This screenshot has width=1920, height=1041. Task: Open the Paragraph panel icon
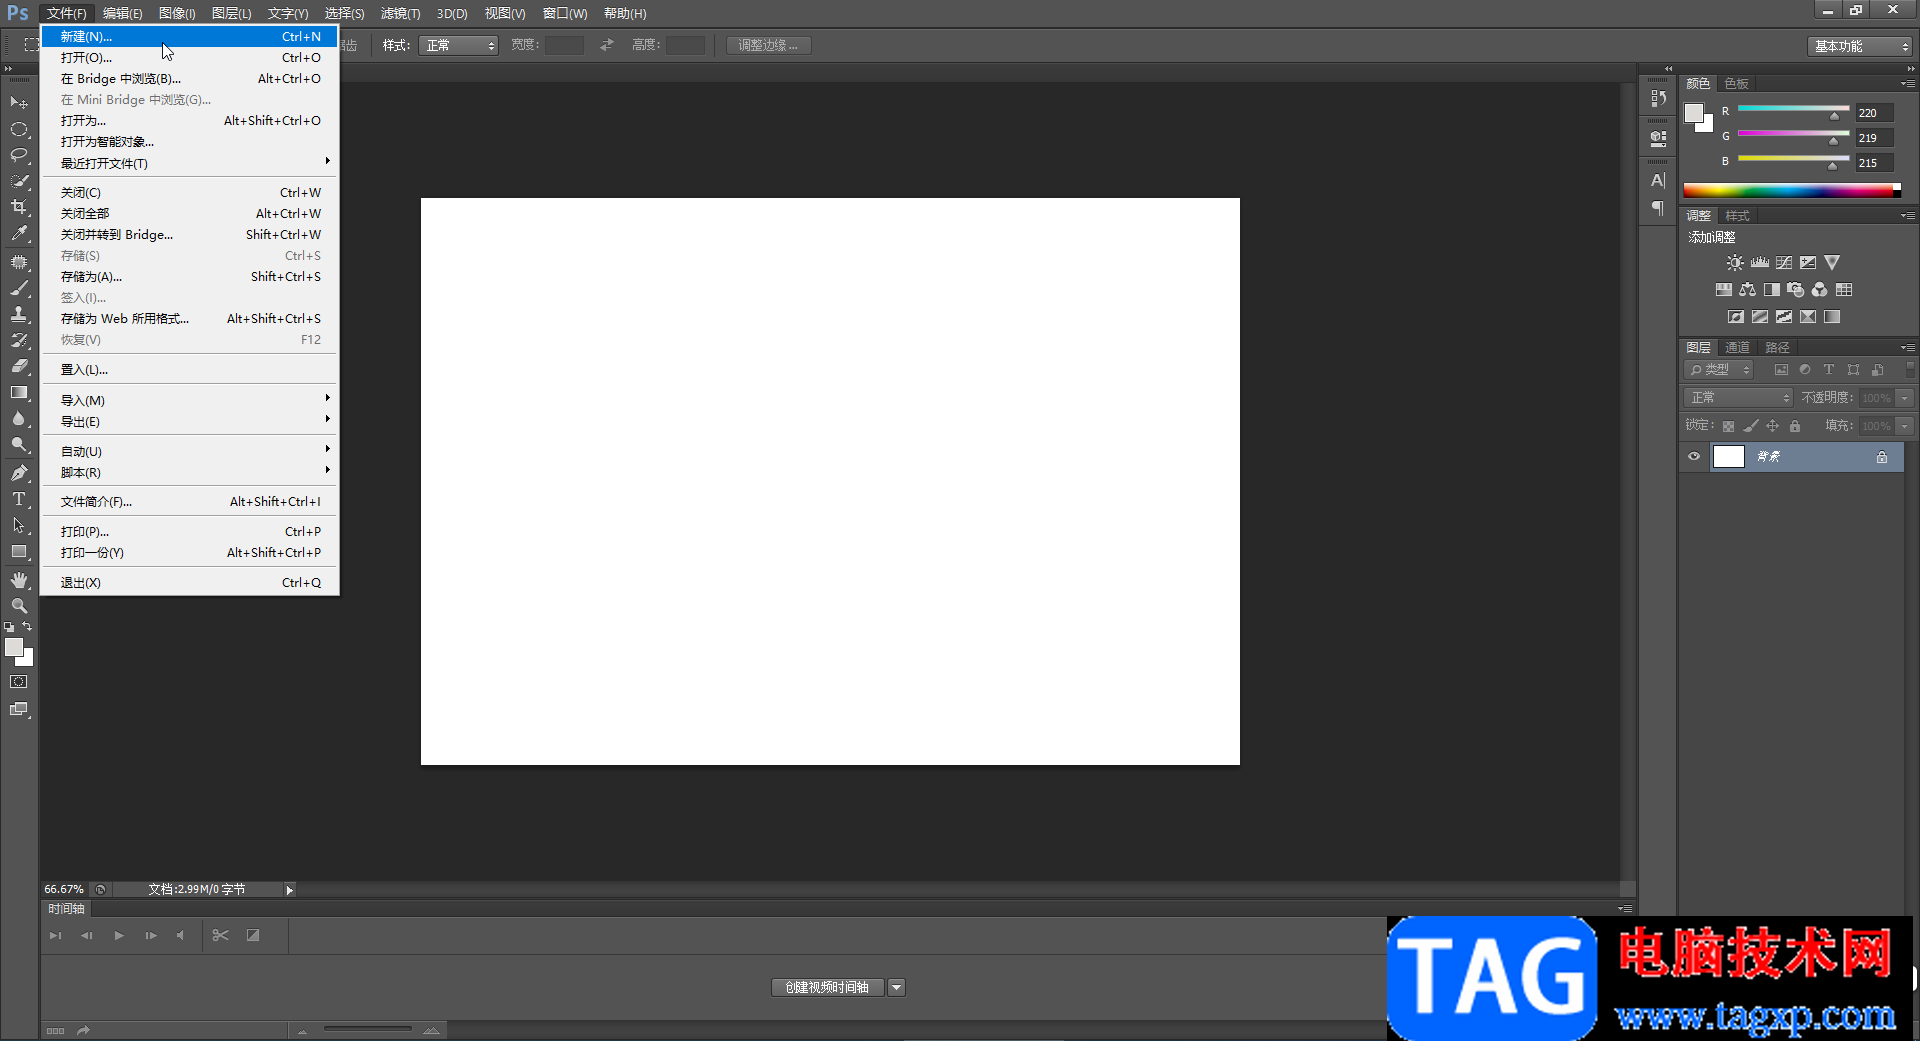pos(1658,208)
